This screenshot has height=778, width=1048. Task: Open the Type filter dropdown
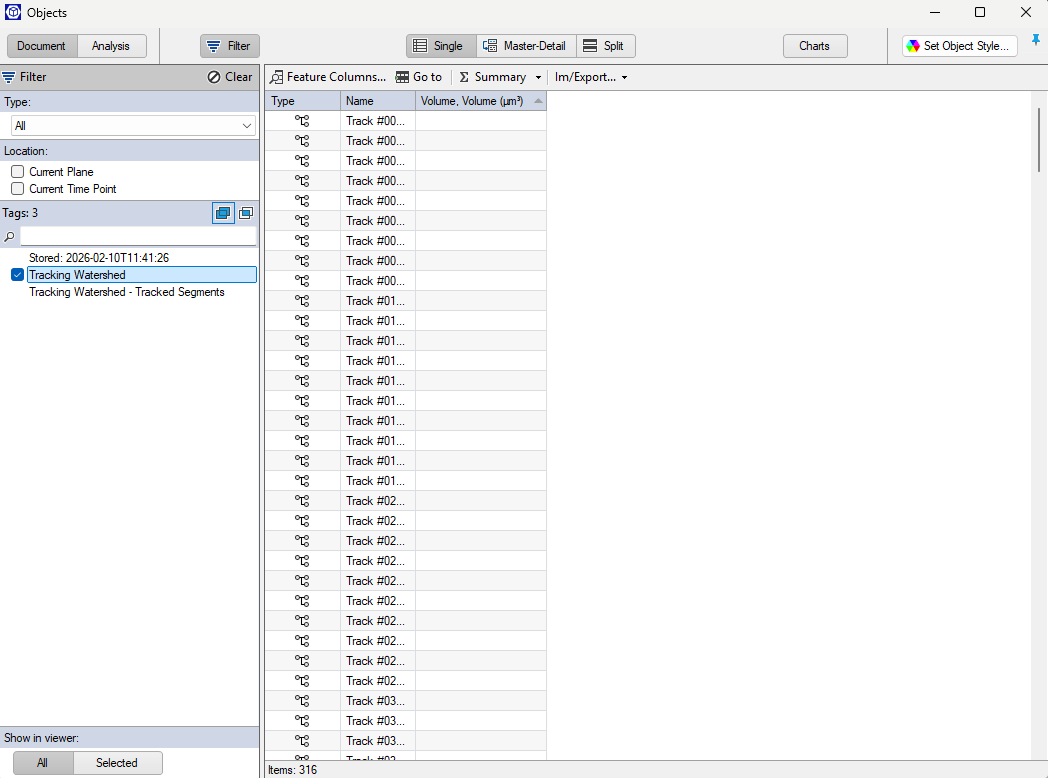click(246, 125)
